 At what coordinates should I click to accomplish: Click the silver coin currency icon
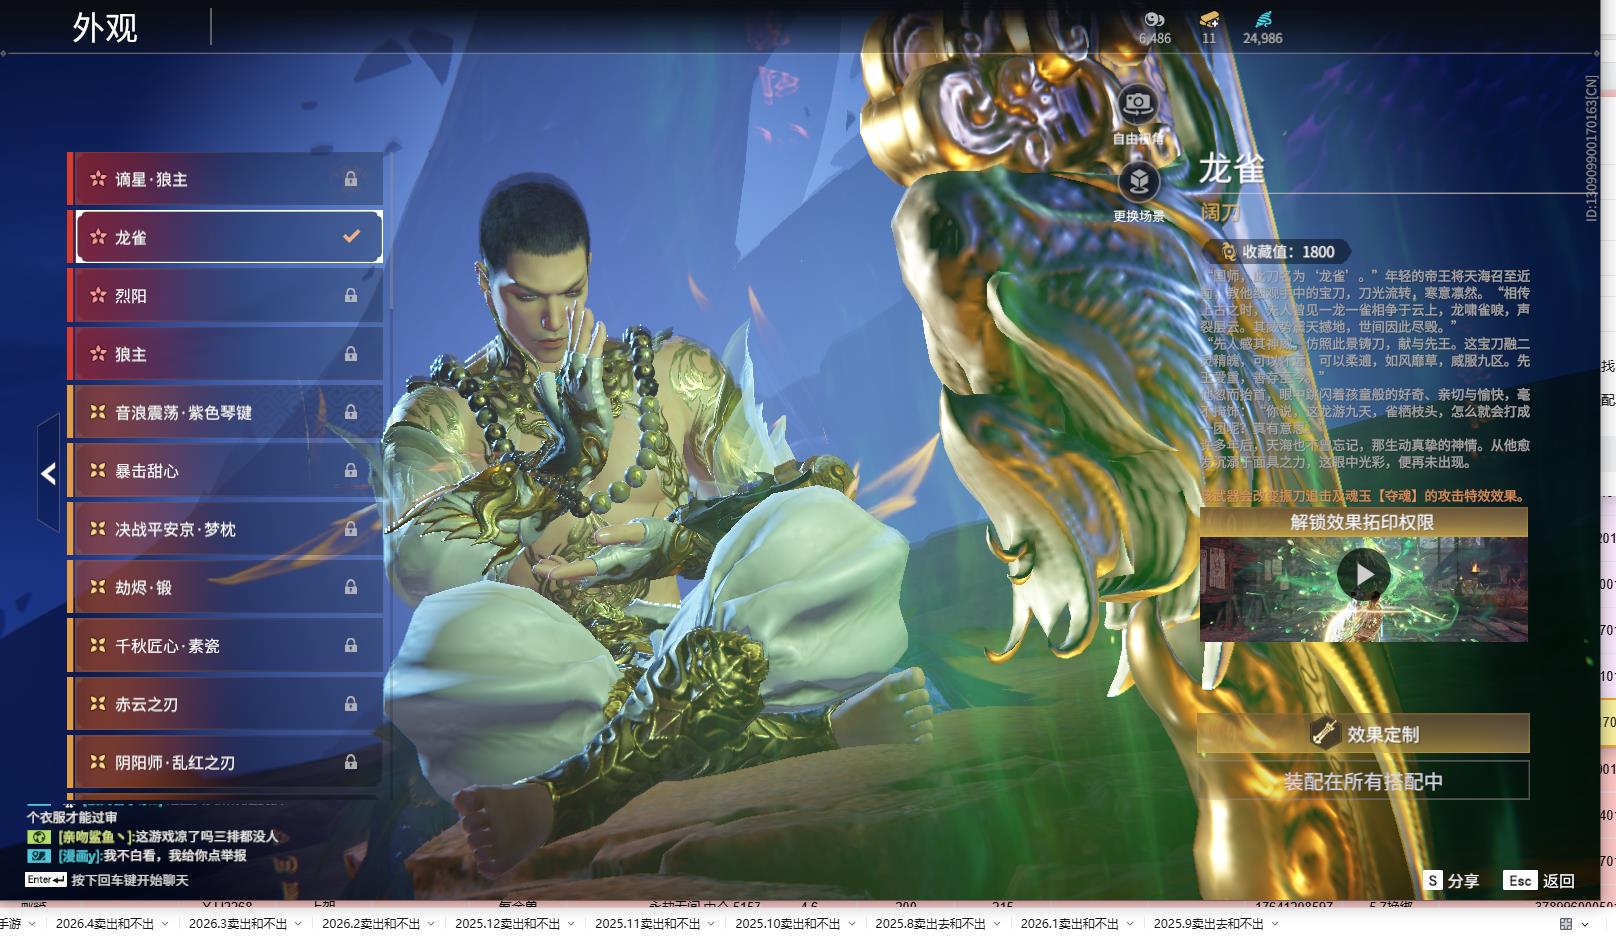1154,19
